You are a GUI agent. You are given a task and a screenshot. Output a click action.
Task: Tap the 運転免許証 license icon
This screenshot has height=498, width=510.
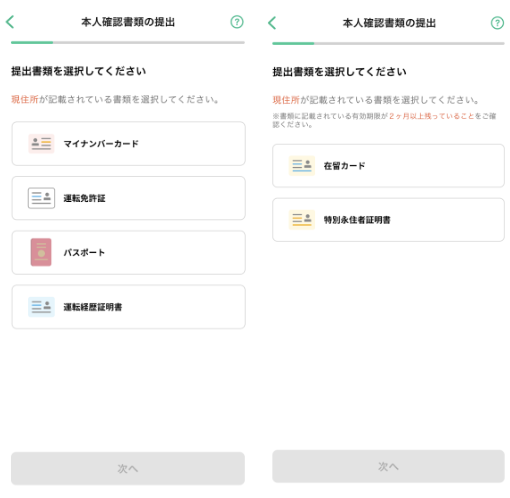pyautogui.click(x=41, y=198)
